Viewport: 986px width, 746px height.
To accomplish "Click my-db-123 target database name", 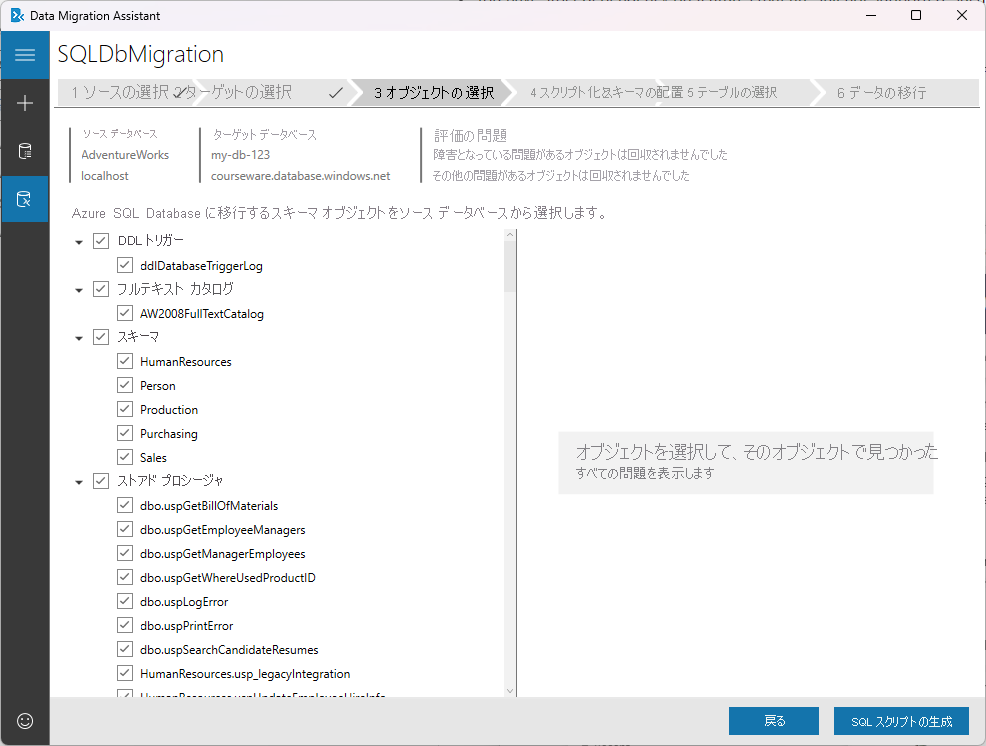I will click(x=240, y=155).
